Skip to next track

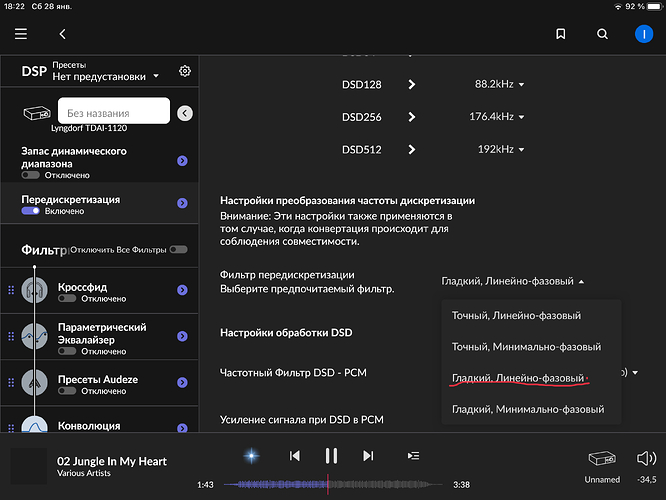coord(368,456)
